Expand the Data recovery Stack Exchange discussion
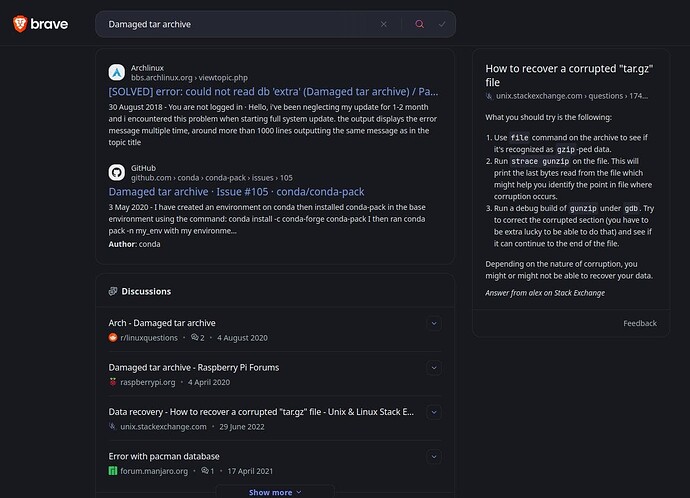This screenshot has width=690, height=498. point(434,412)
